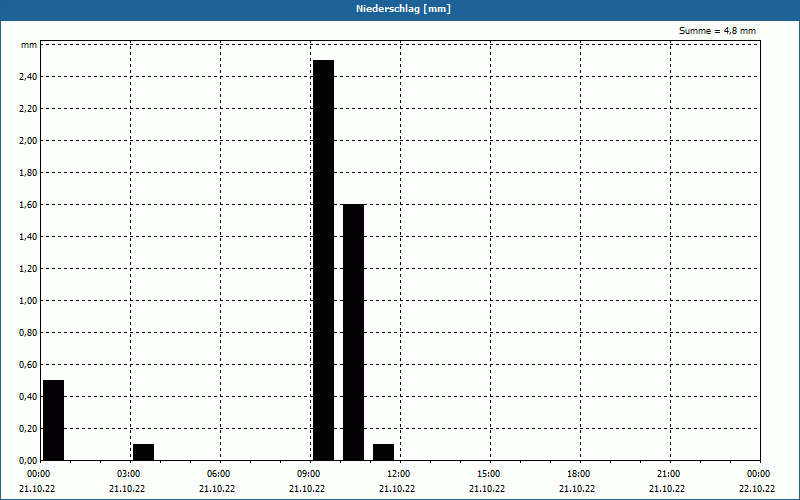Screen dimensions: 800x500
Task: Click the 09:00 time label
Action: (311, 474)
